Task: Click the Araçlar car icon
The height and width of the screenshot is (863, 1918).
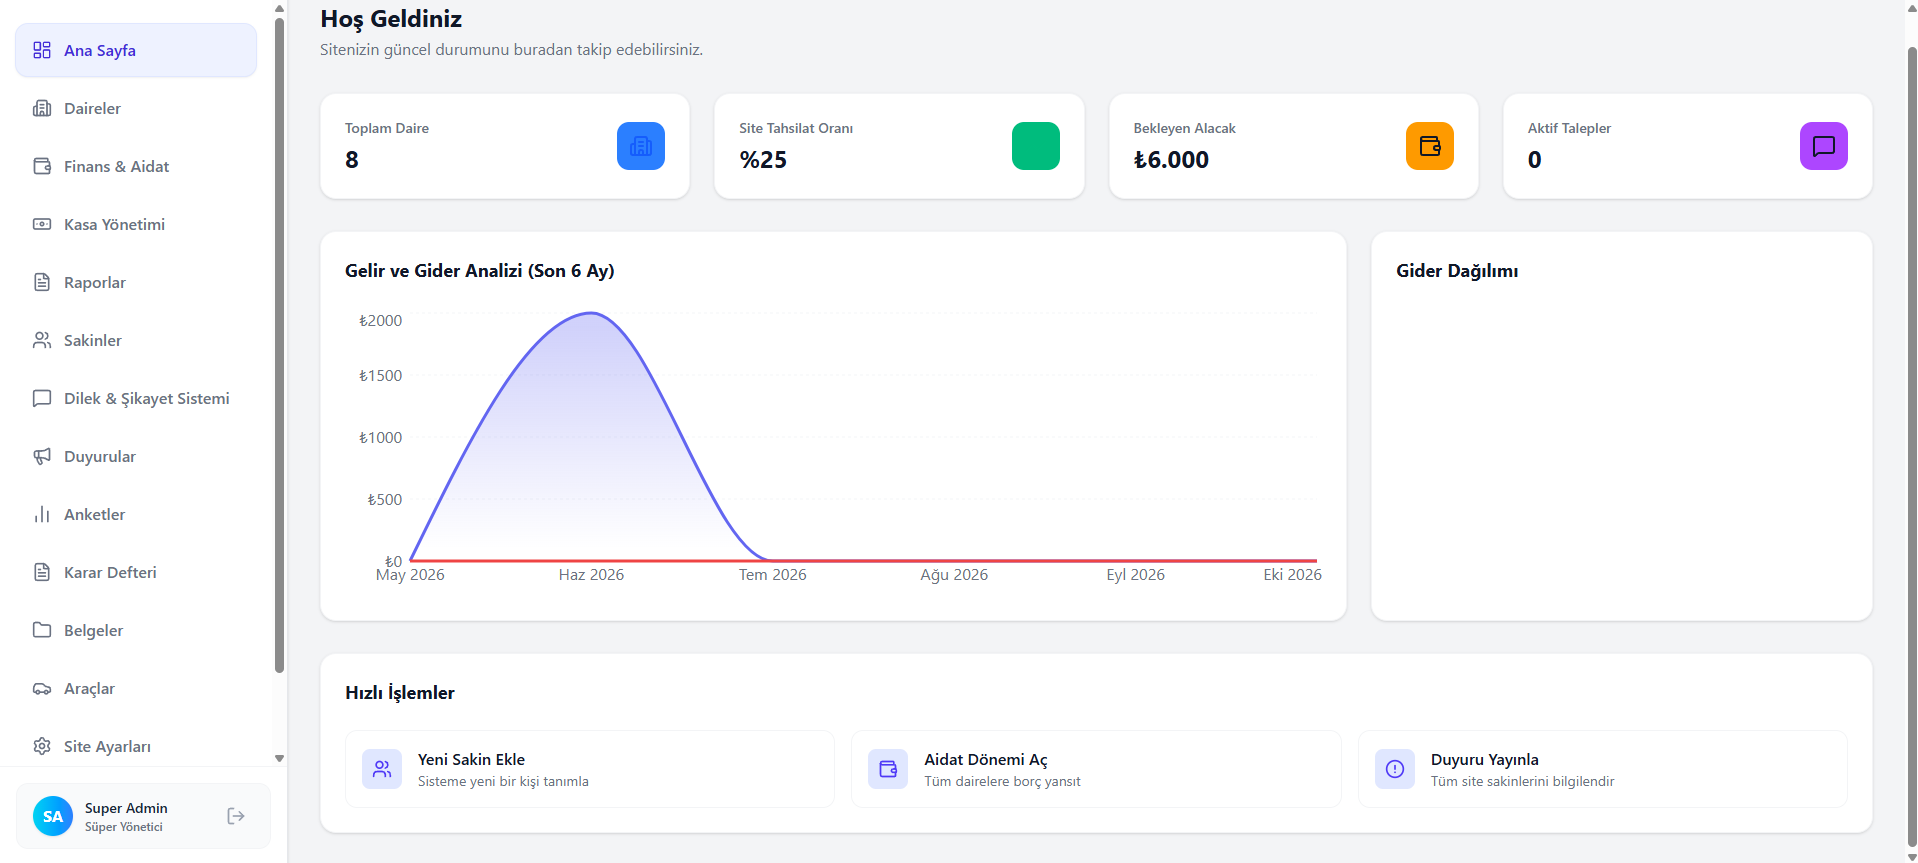Action: (42, 688)
